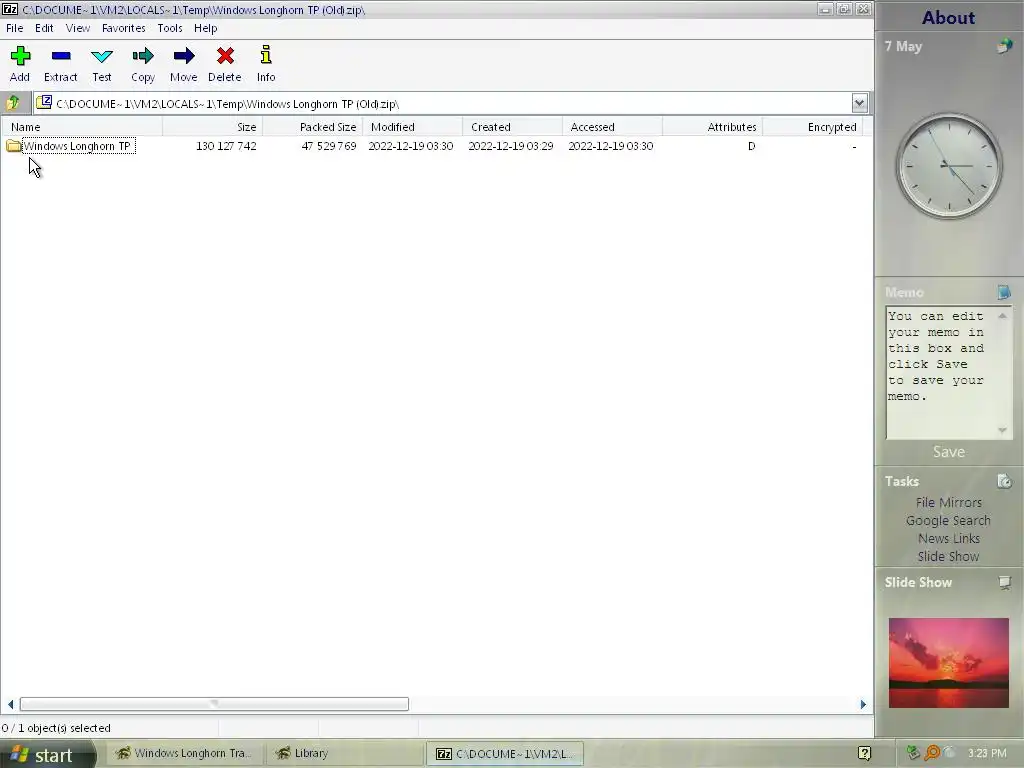Click the scroll right arrow
The image size is (1024, 768).
coord(863,704)
